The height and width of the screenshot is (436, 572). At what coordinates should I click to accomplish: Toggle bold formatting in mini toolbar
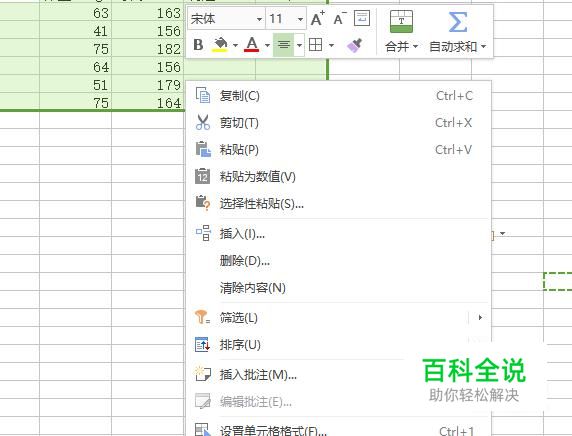click(198, 45)
